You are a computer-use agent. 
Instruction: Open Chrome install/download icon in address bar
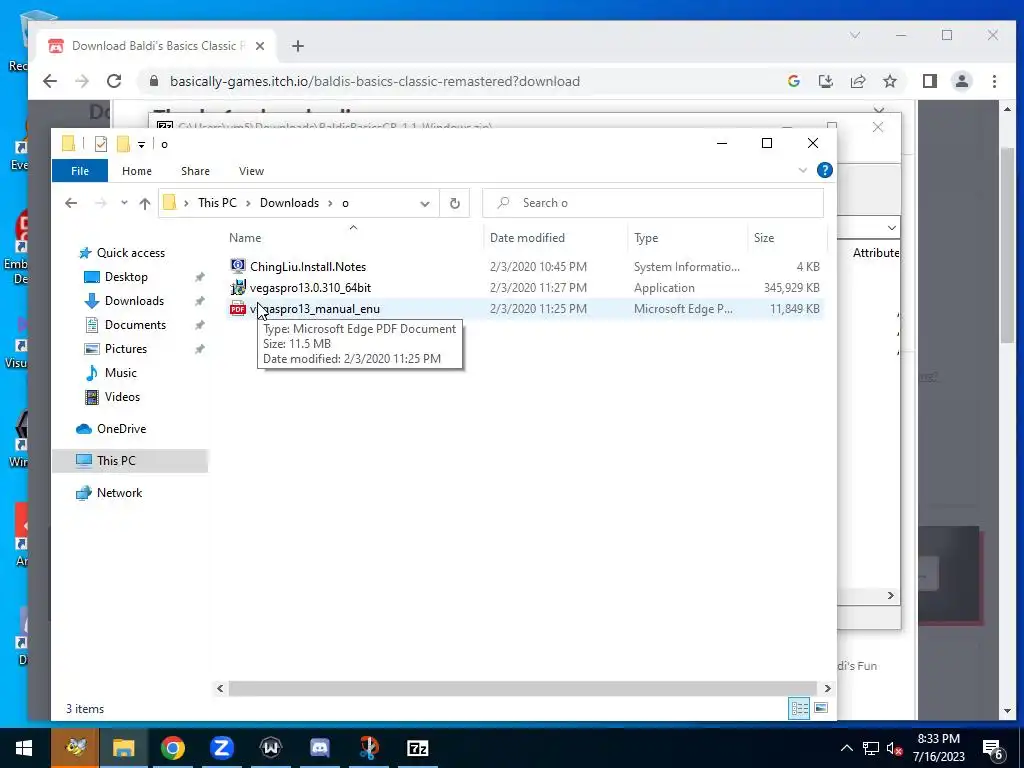coord(825,81)
